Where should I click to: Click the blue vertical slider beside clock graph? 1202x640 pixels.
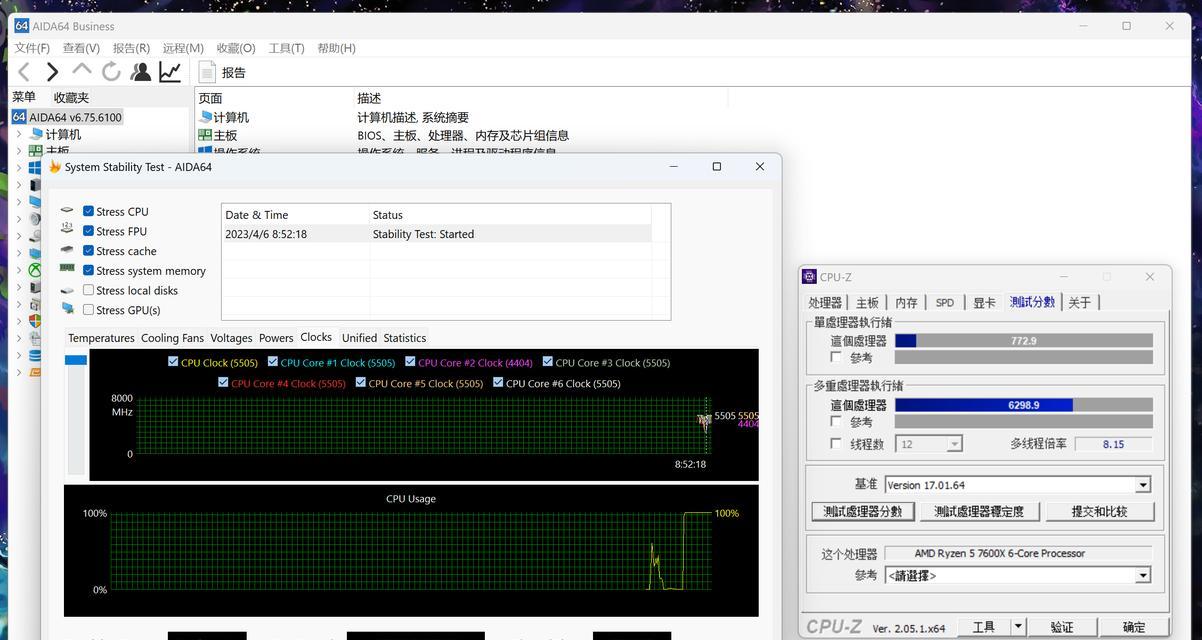click(76, 360)
